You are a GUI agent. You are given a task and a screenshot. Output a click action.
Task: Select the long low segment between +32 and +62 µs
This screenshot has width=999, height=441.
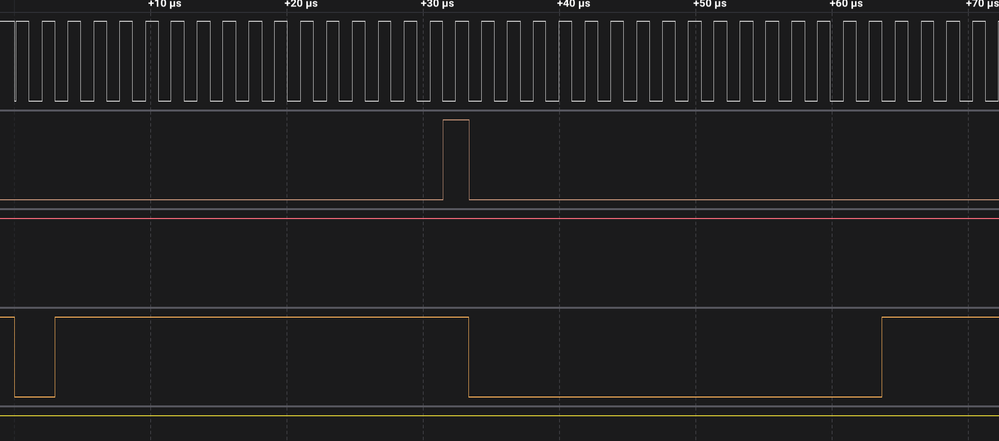[x=675, y=357]
